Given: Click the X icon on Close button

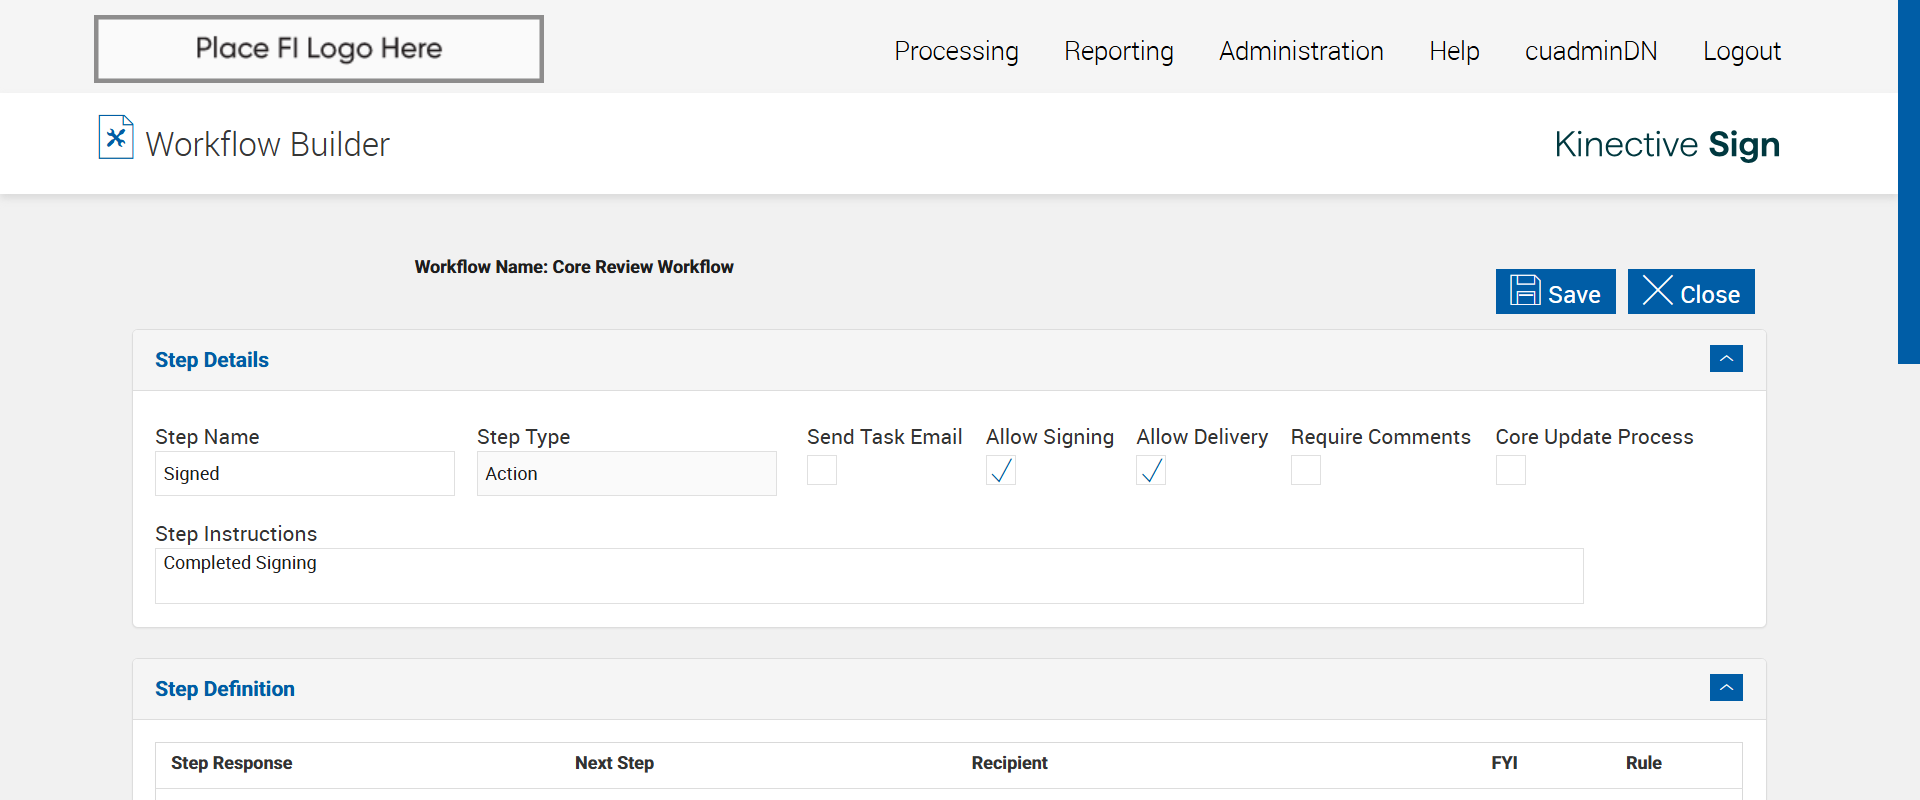Looking at the screenshot, I should click(x=1657, y=291).
